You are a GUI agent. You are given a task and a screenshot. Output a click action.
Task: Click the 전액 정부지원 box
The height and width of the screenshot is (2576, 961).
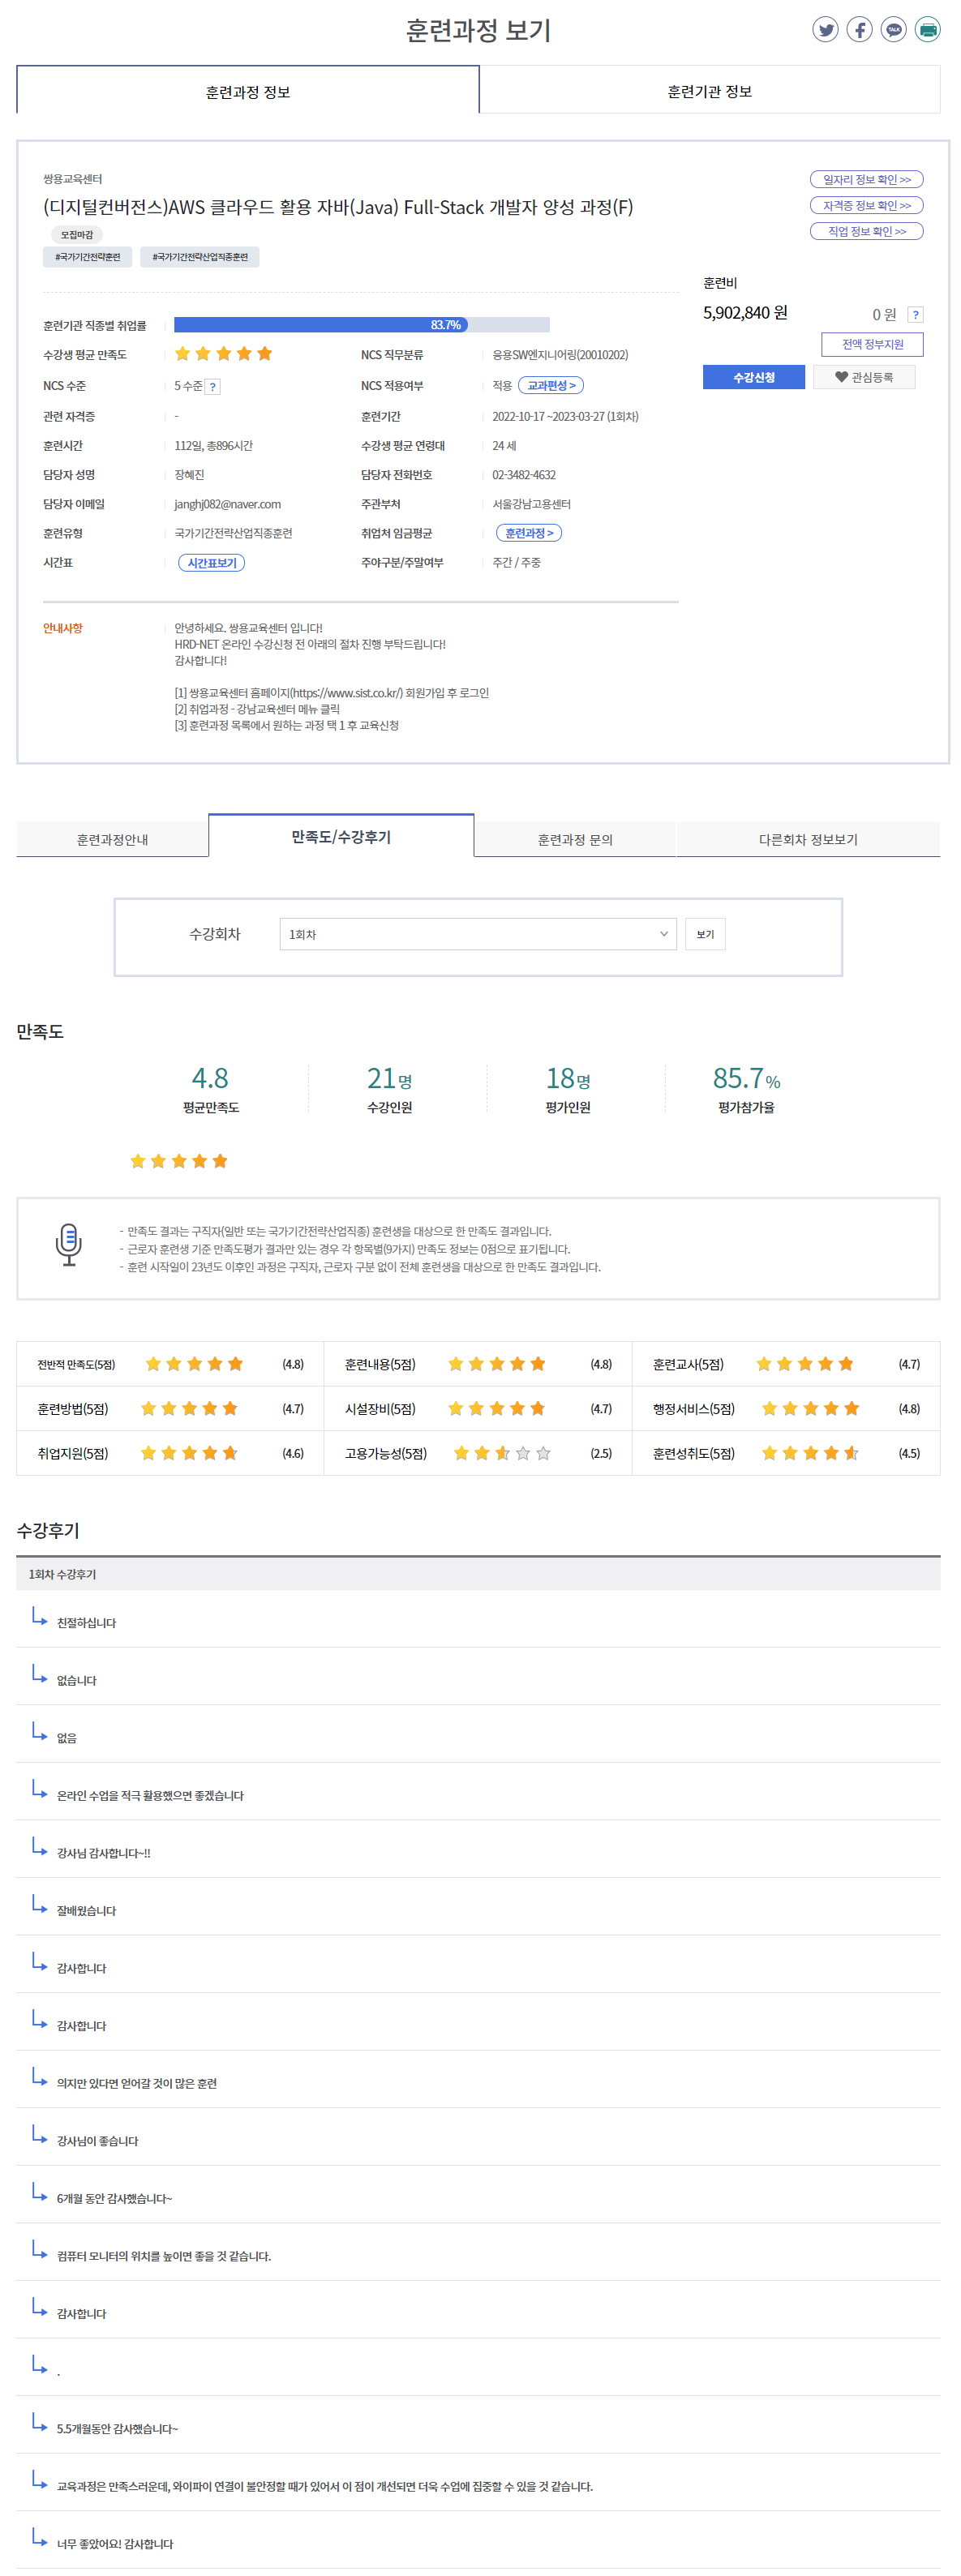[871, 344]
